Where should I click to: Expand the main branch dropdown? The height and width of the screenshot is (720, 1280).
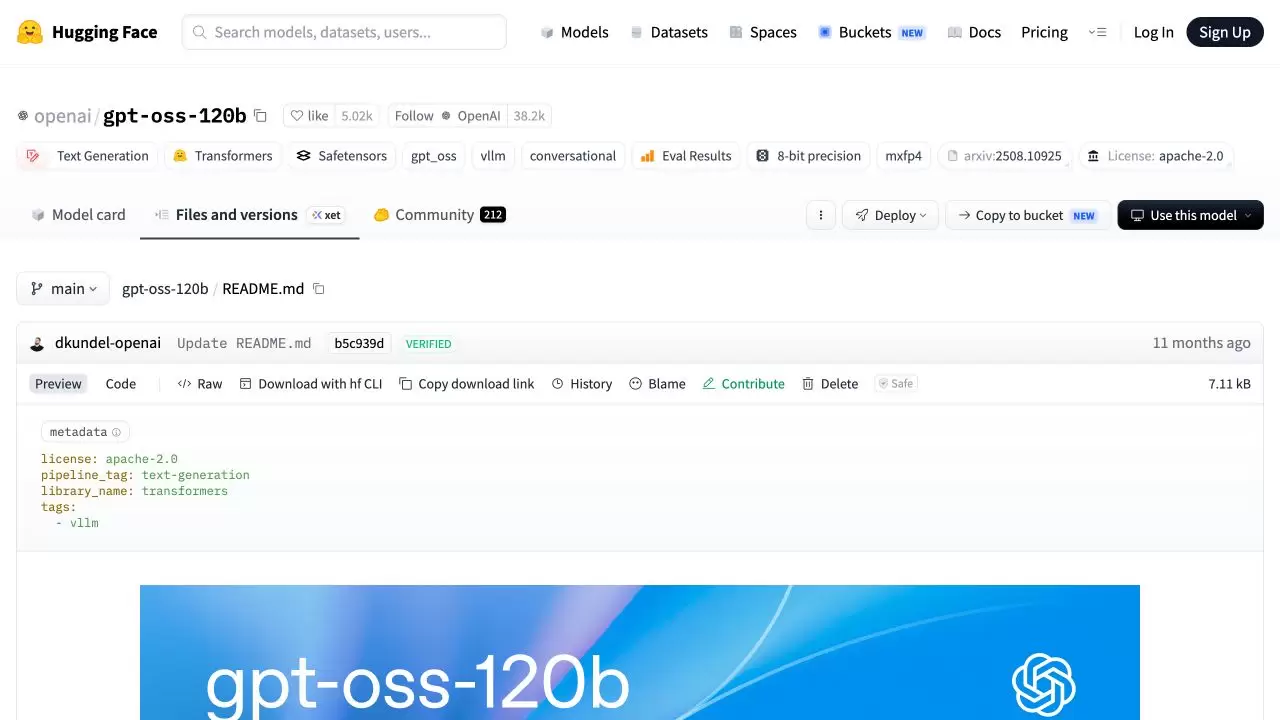pyautogui.click(x=63, y=289)
